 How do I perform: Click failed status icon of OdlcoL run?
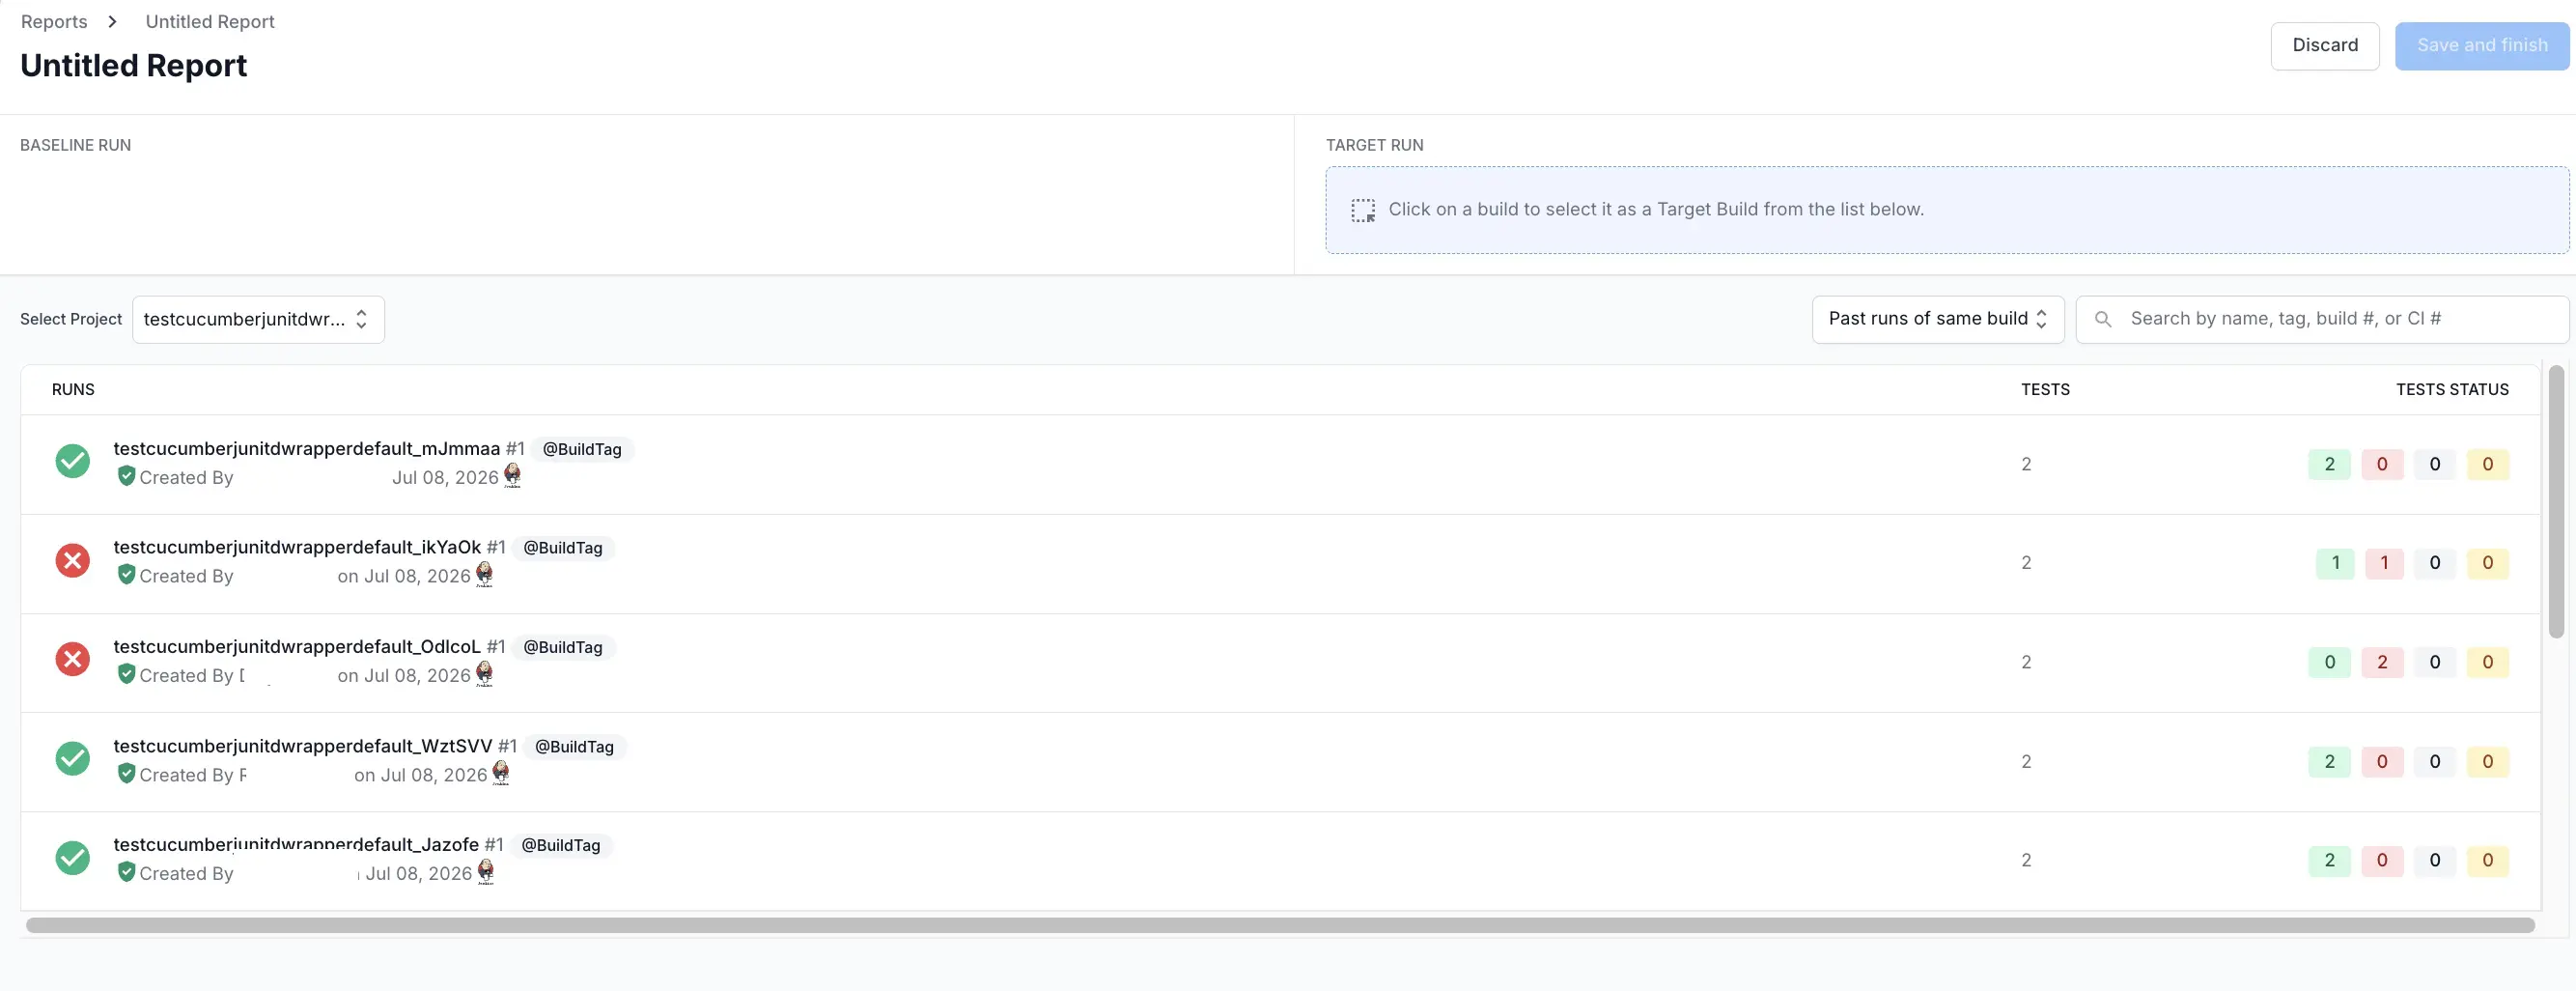[72, 659]
